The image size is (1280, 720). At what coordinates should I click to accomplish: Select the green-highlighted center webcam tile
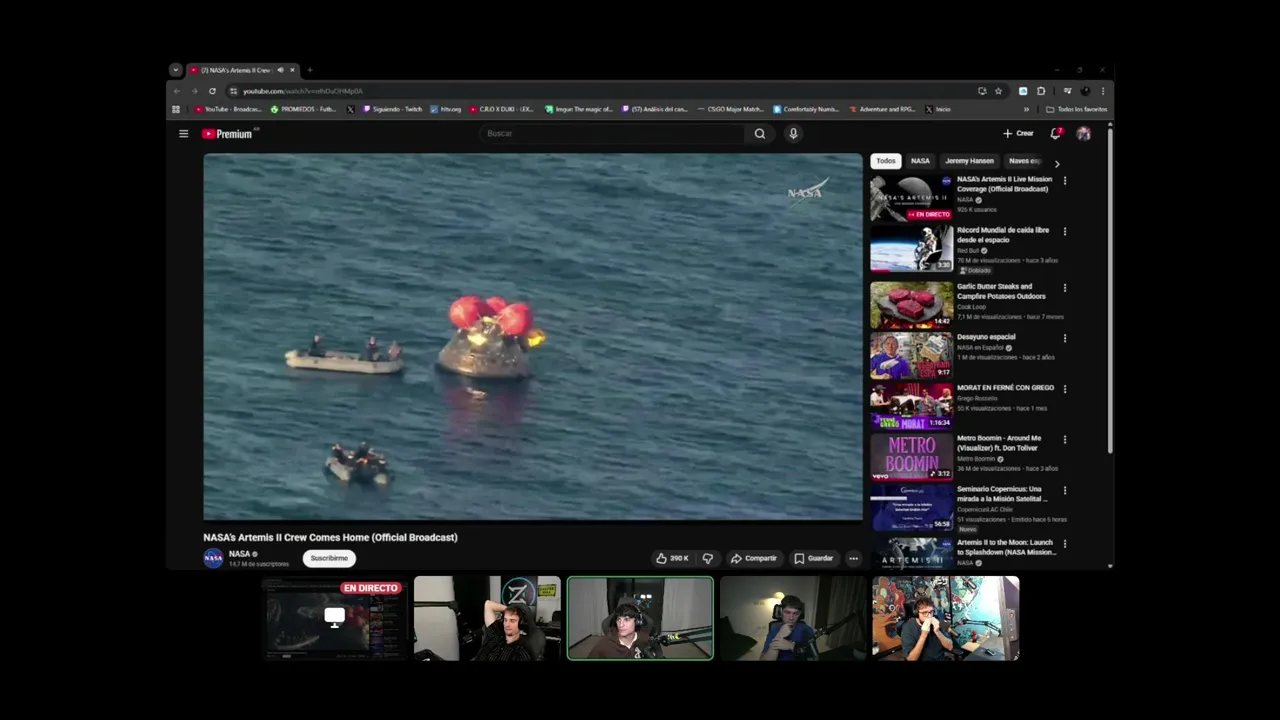click(x=640, y=618)
